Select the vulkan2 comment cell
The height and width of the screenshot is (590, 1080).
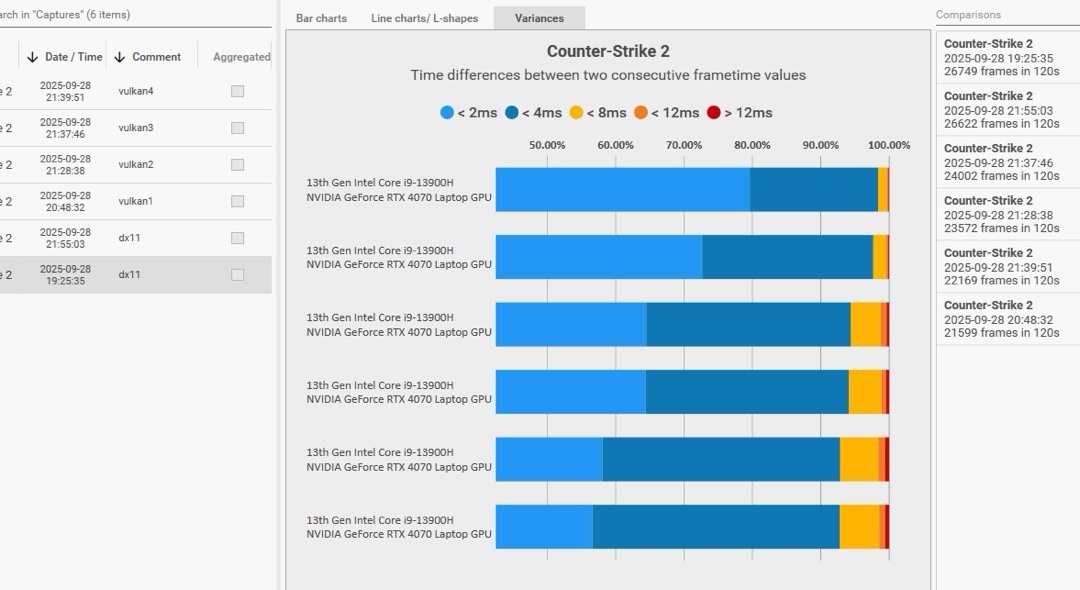click(136, 164)
